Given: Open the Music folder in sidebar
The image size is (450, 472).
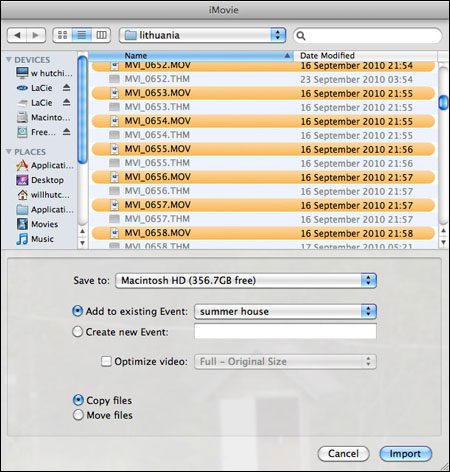Looking at the screenshot, I should tap(35, 239).
